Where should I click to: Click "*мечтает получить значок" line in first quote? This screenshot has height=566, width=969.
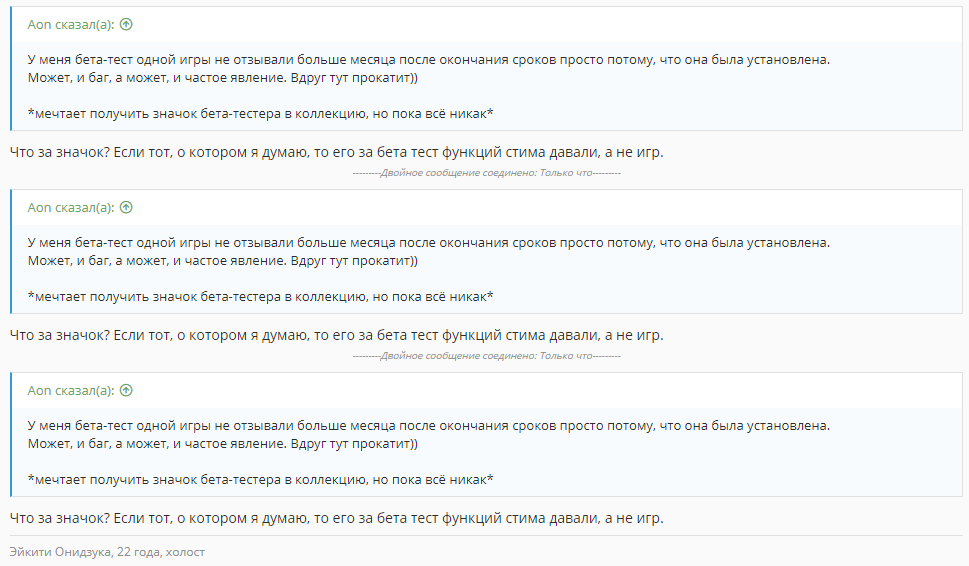tap(260, 114)
